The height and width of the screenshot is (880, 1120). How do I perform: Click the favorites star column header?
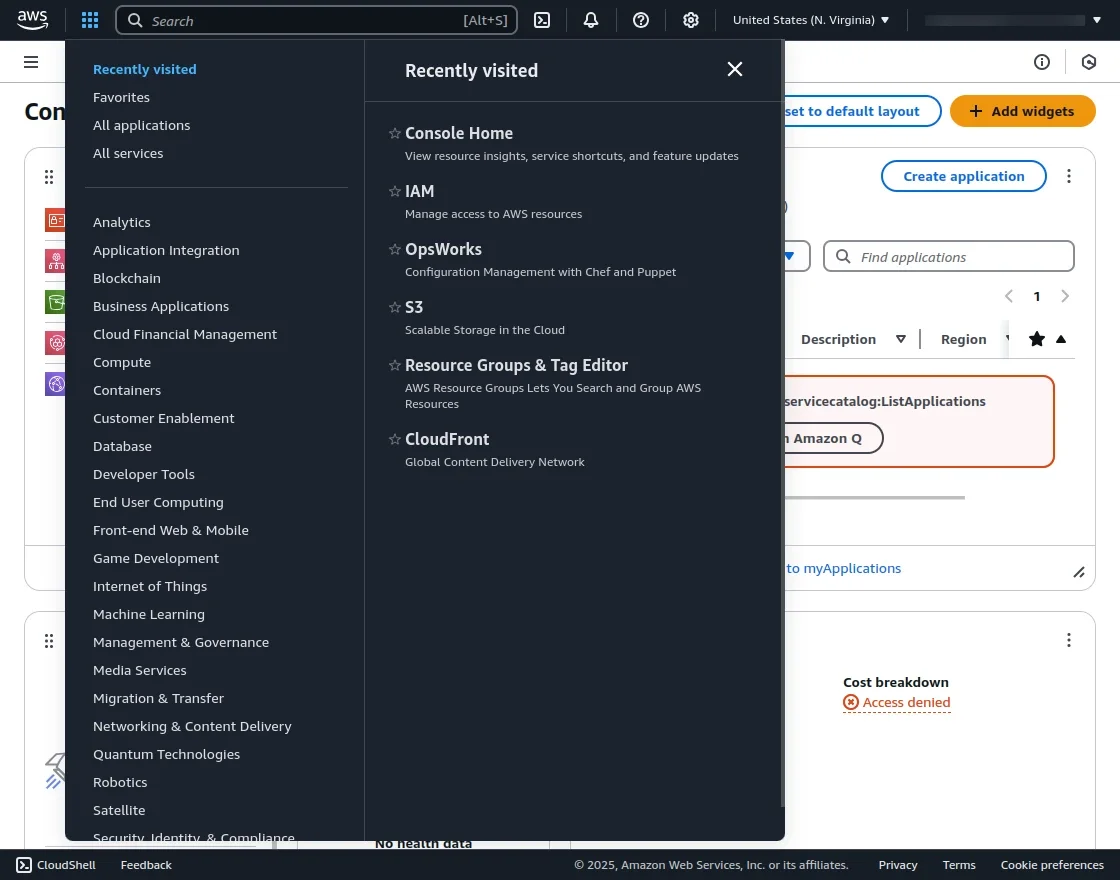(1036, 339)
